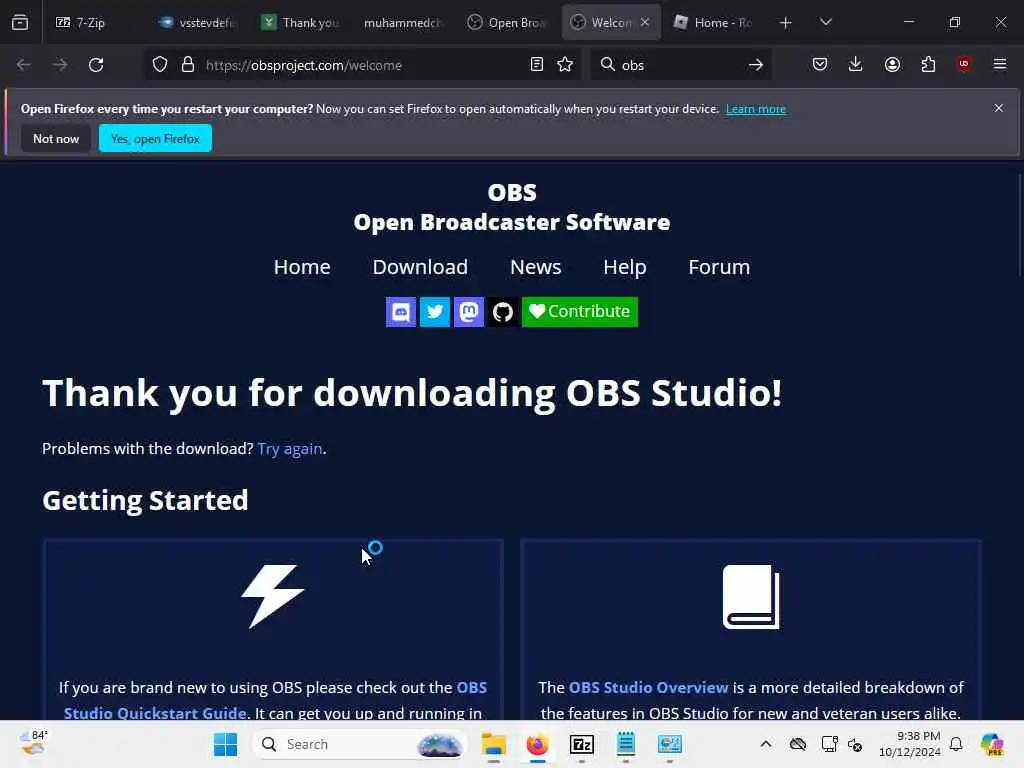
Task: Click the Try again download link
Action: 289,449
